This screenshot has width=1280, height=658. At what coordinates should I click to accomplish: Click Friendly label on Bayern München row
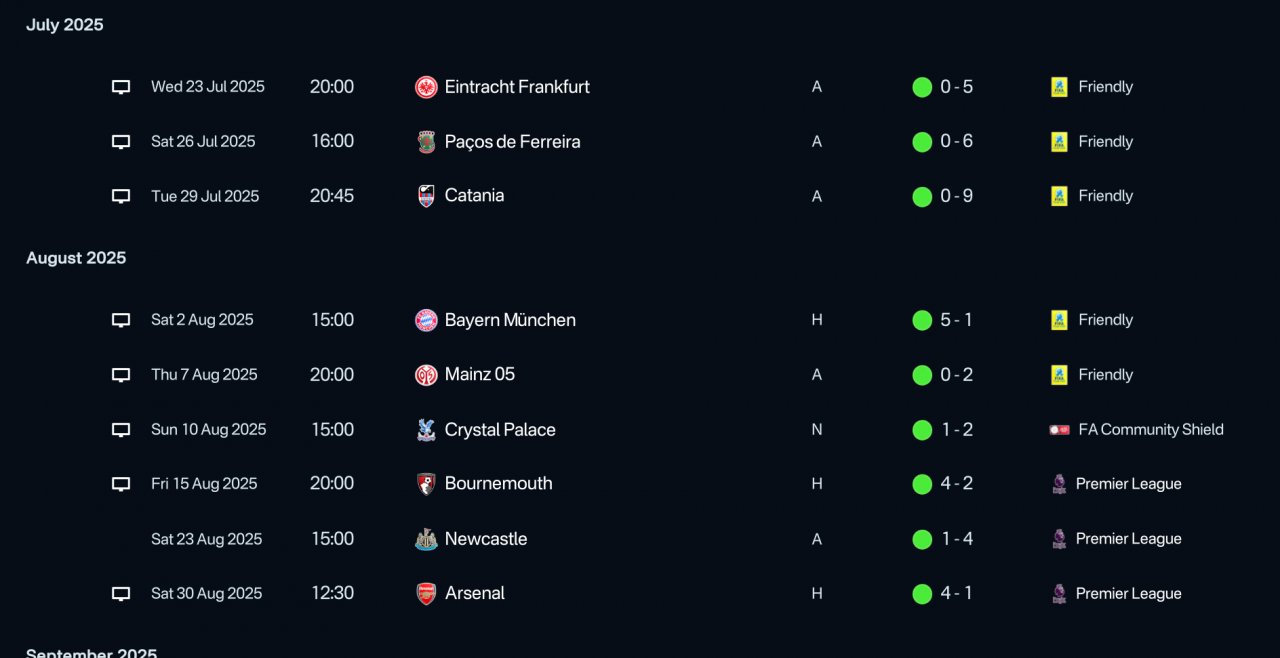tap(1105, 320)
